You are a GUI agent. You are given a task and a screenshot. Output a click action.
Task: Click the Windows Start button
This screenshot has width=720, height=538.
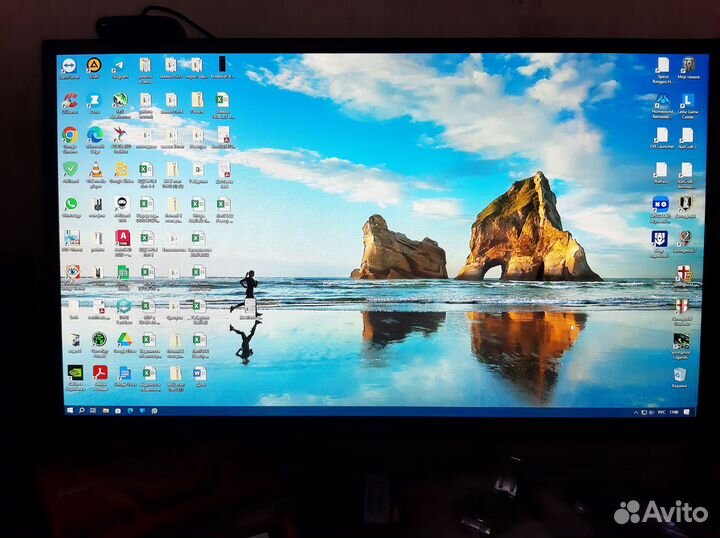70,410
